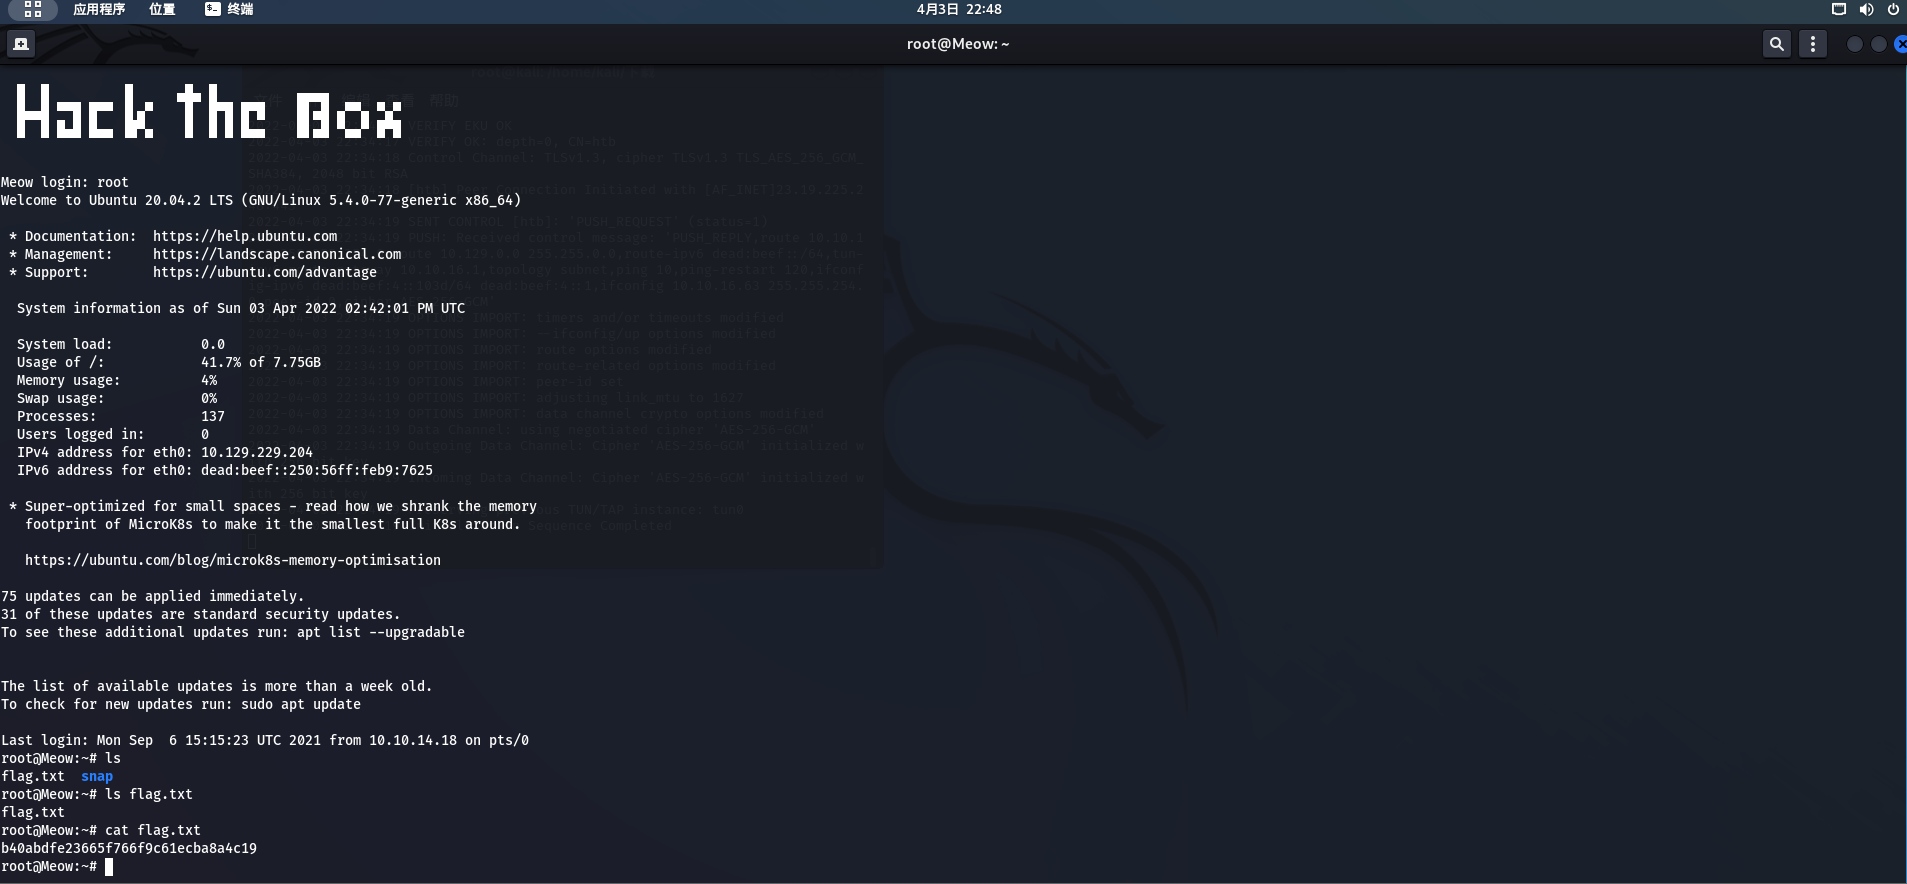Screen dimensions: 1907x884
Task: Click the screen display tray icon
Action: pos(1838,9)
